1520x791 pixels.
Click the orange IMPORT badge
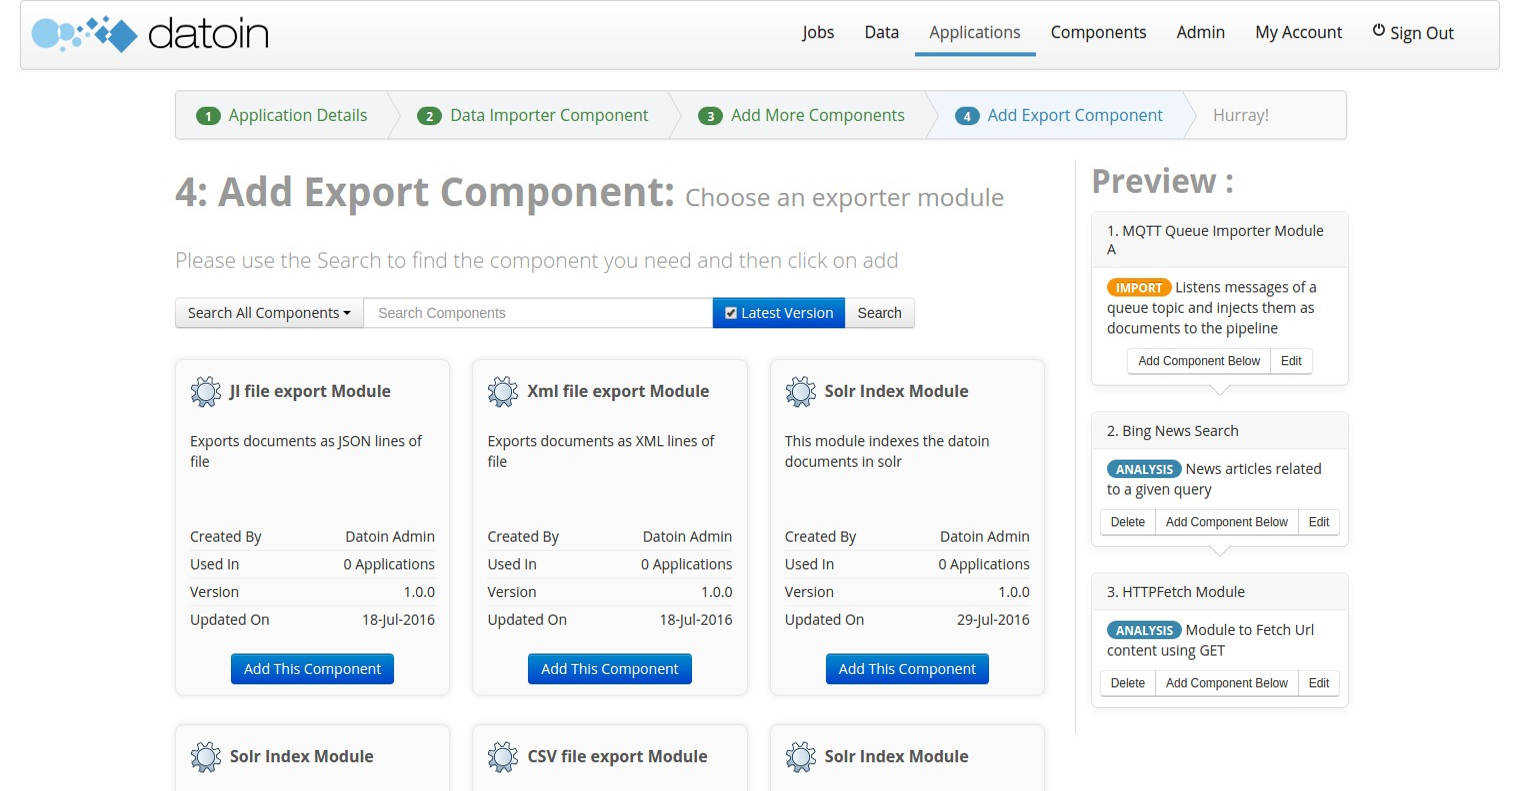(1139, 287)
